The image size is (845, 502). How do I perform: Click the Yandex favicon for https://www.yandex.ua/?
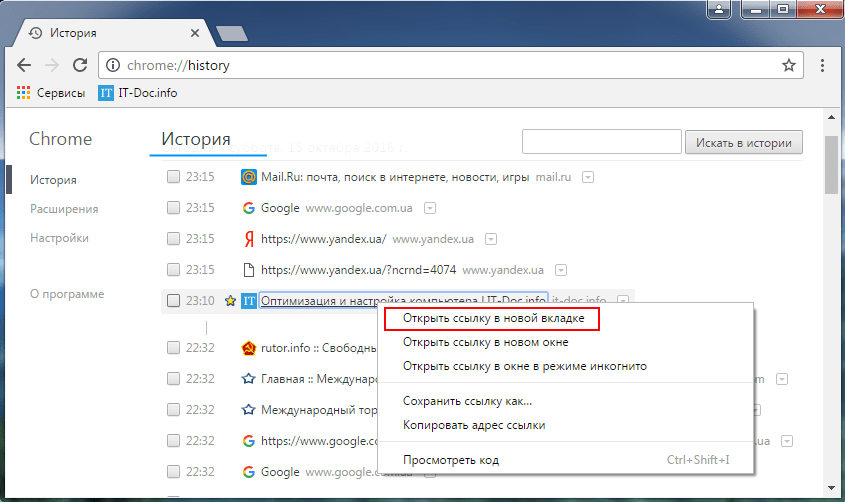point(248,239)
